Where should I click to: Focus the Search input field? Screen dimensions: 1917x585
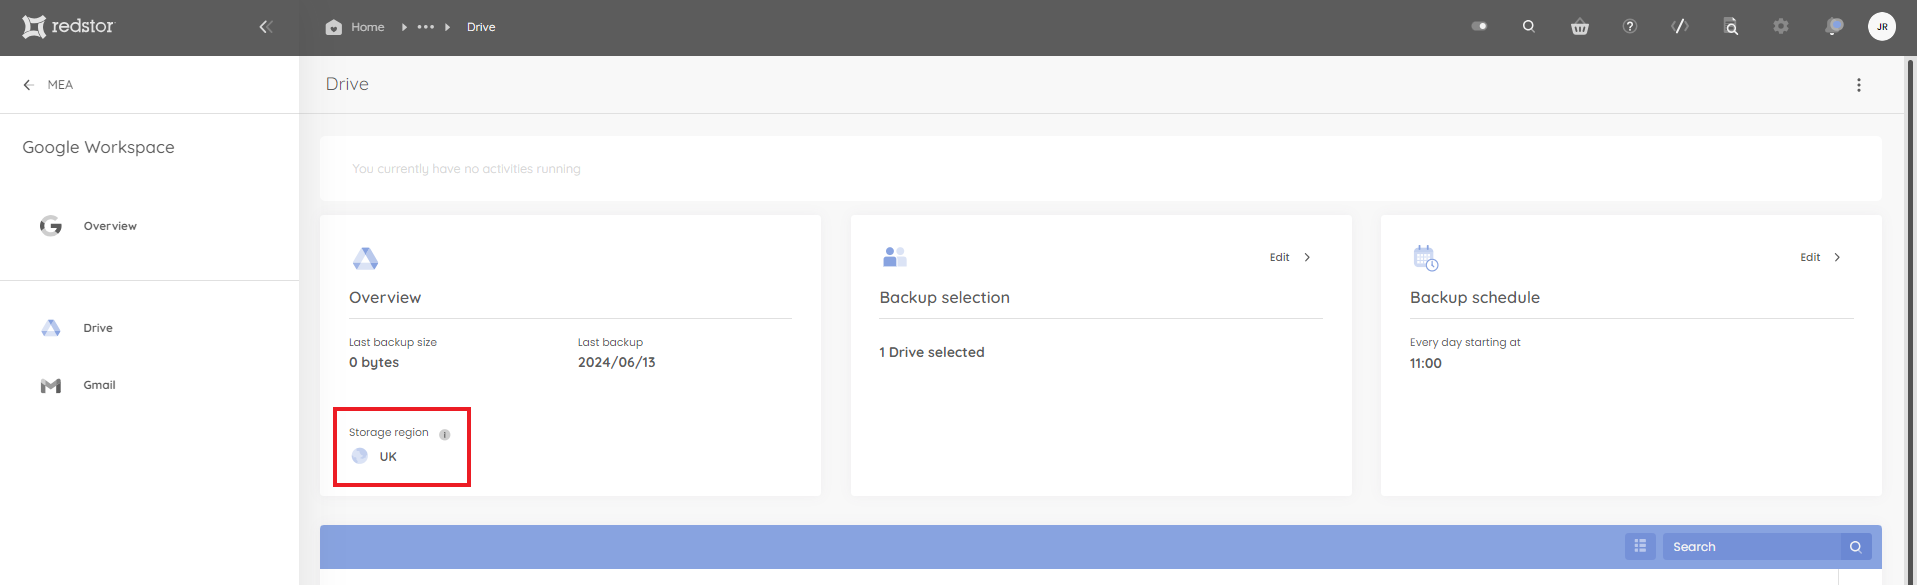tap(1752, 546)
